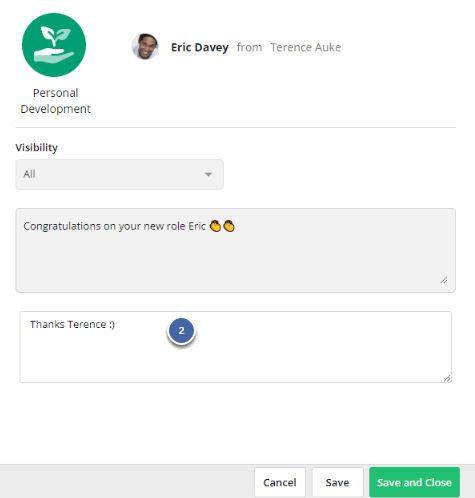
Task: Click the word 'from' between names
Action: 249,47
